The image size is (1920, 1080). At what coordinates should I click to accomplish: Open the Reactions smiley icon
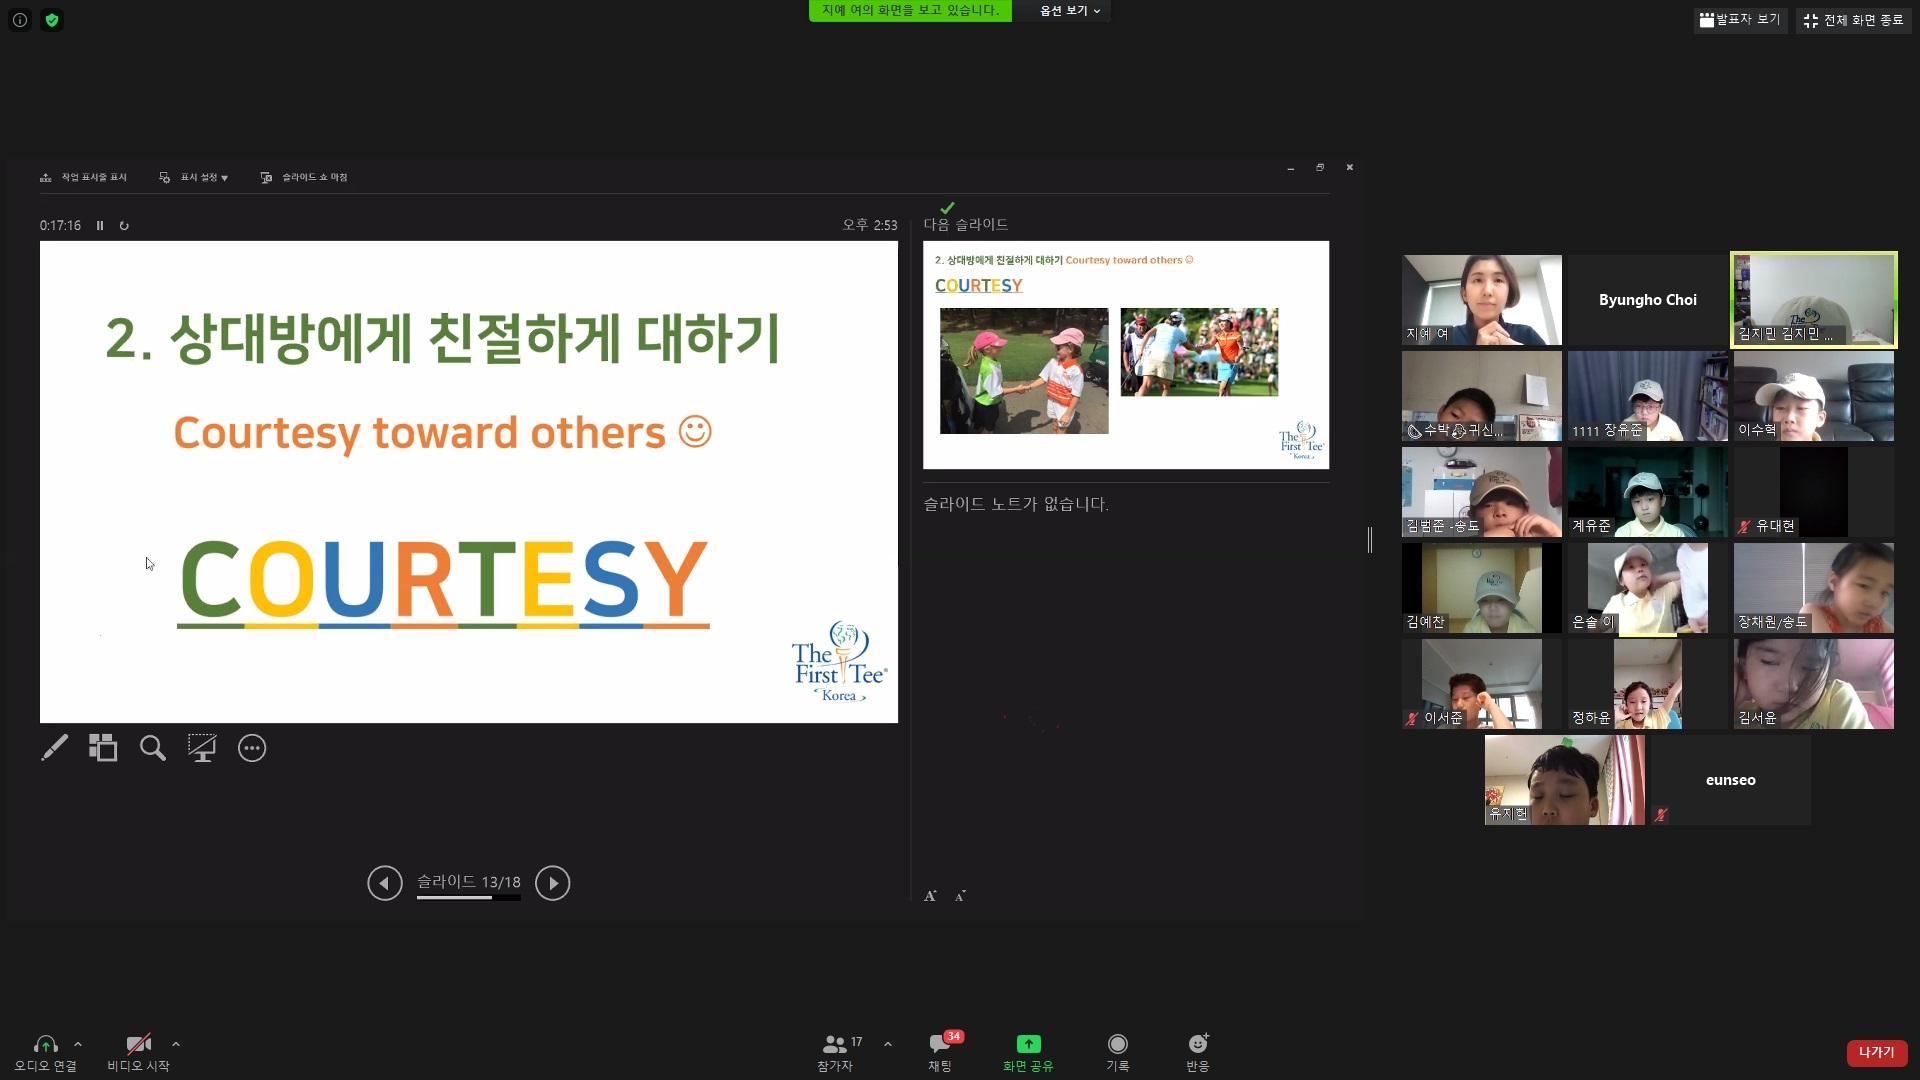tap(1197, 1045)
